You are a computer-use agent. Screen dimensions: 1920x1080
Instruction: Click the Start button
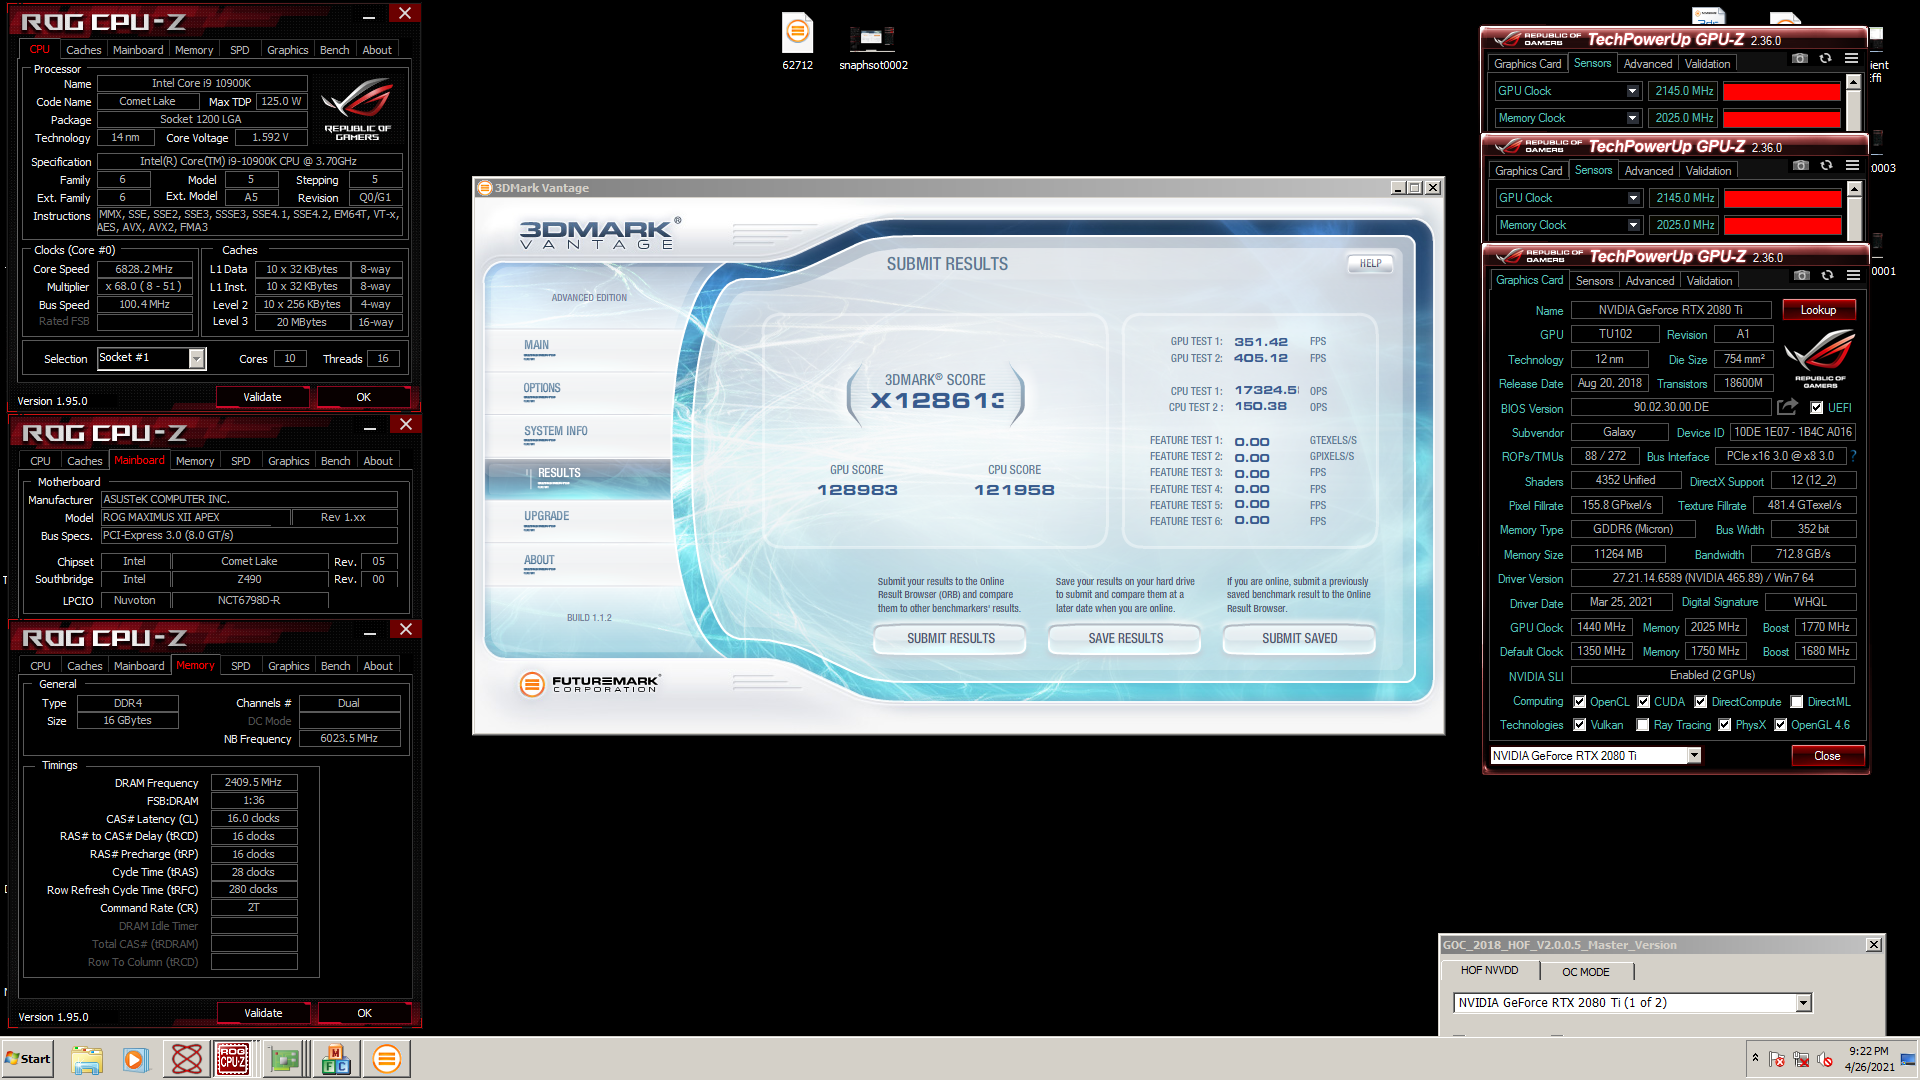(x=28, y=1059)
